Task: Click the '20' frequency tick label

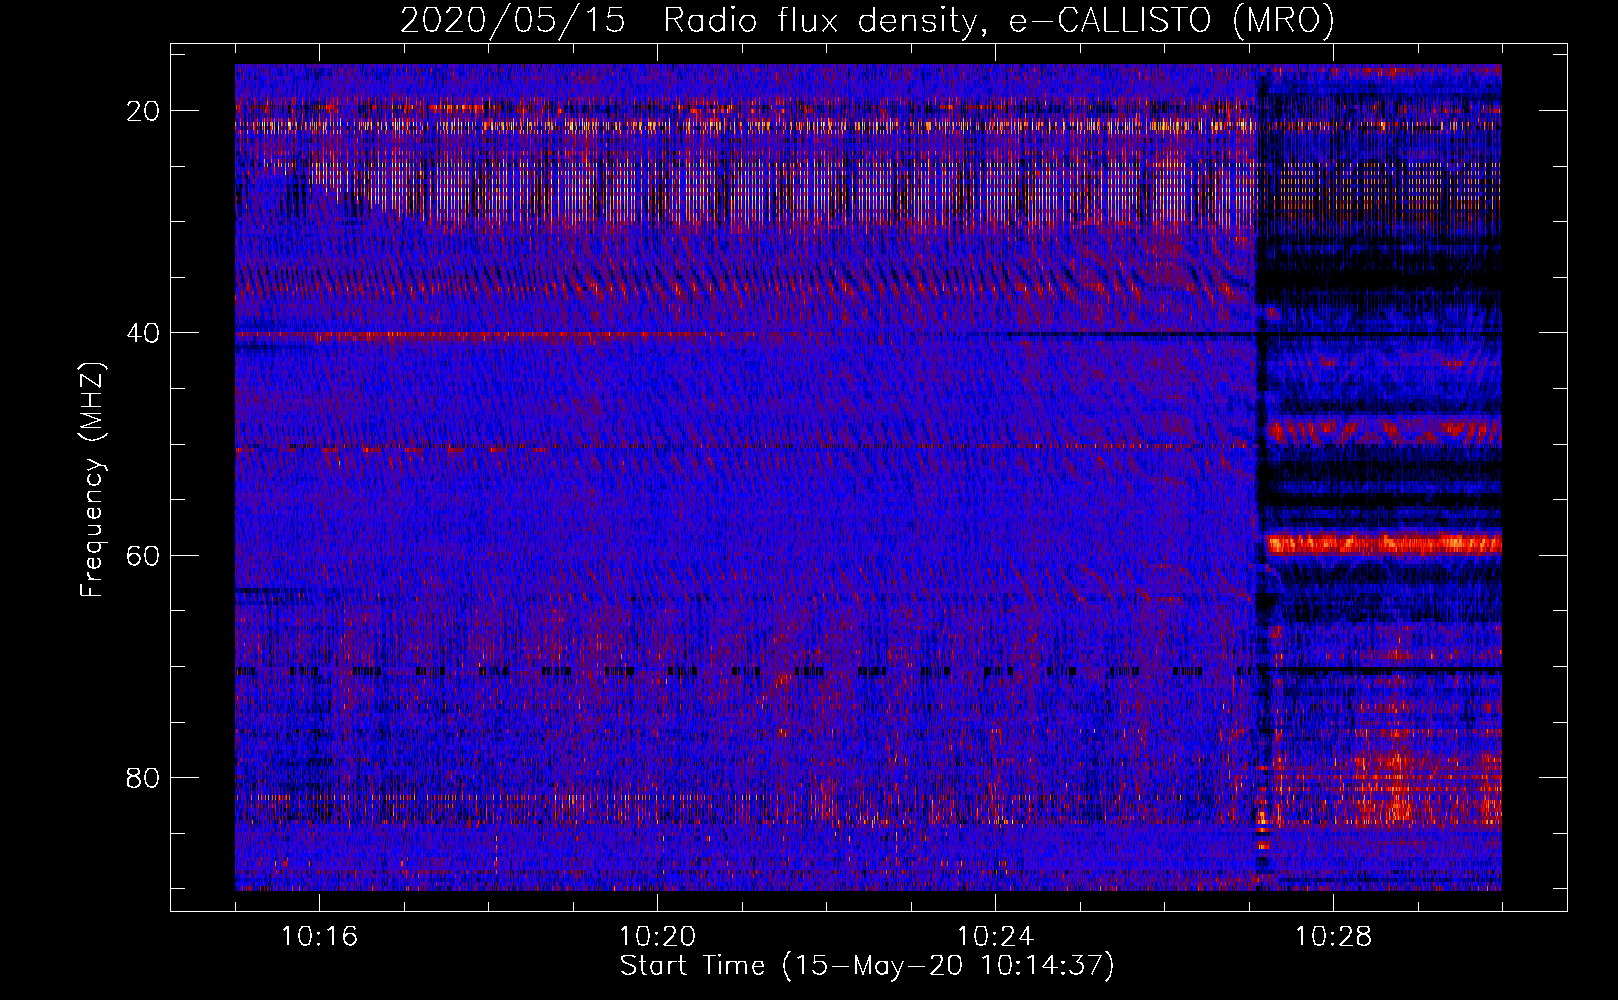Action: coord(144,111)
